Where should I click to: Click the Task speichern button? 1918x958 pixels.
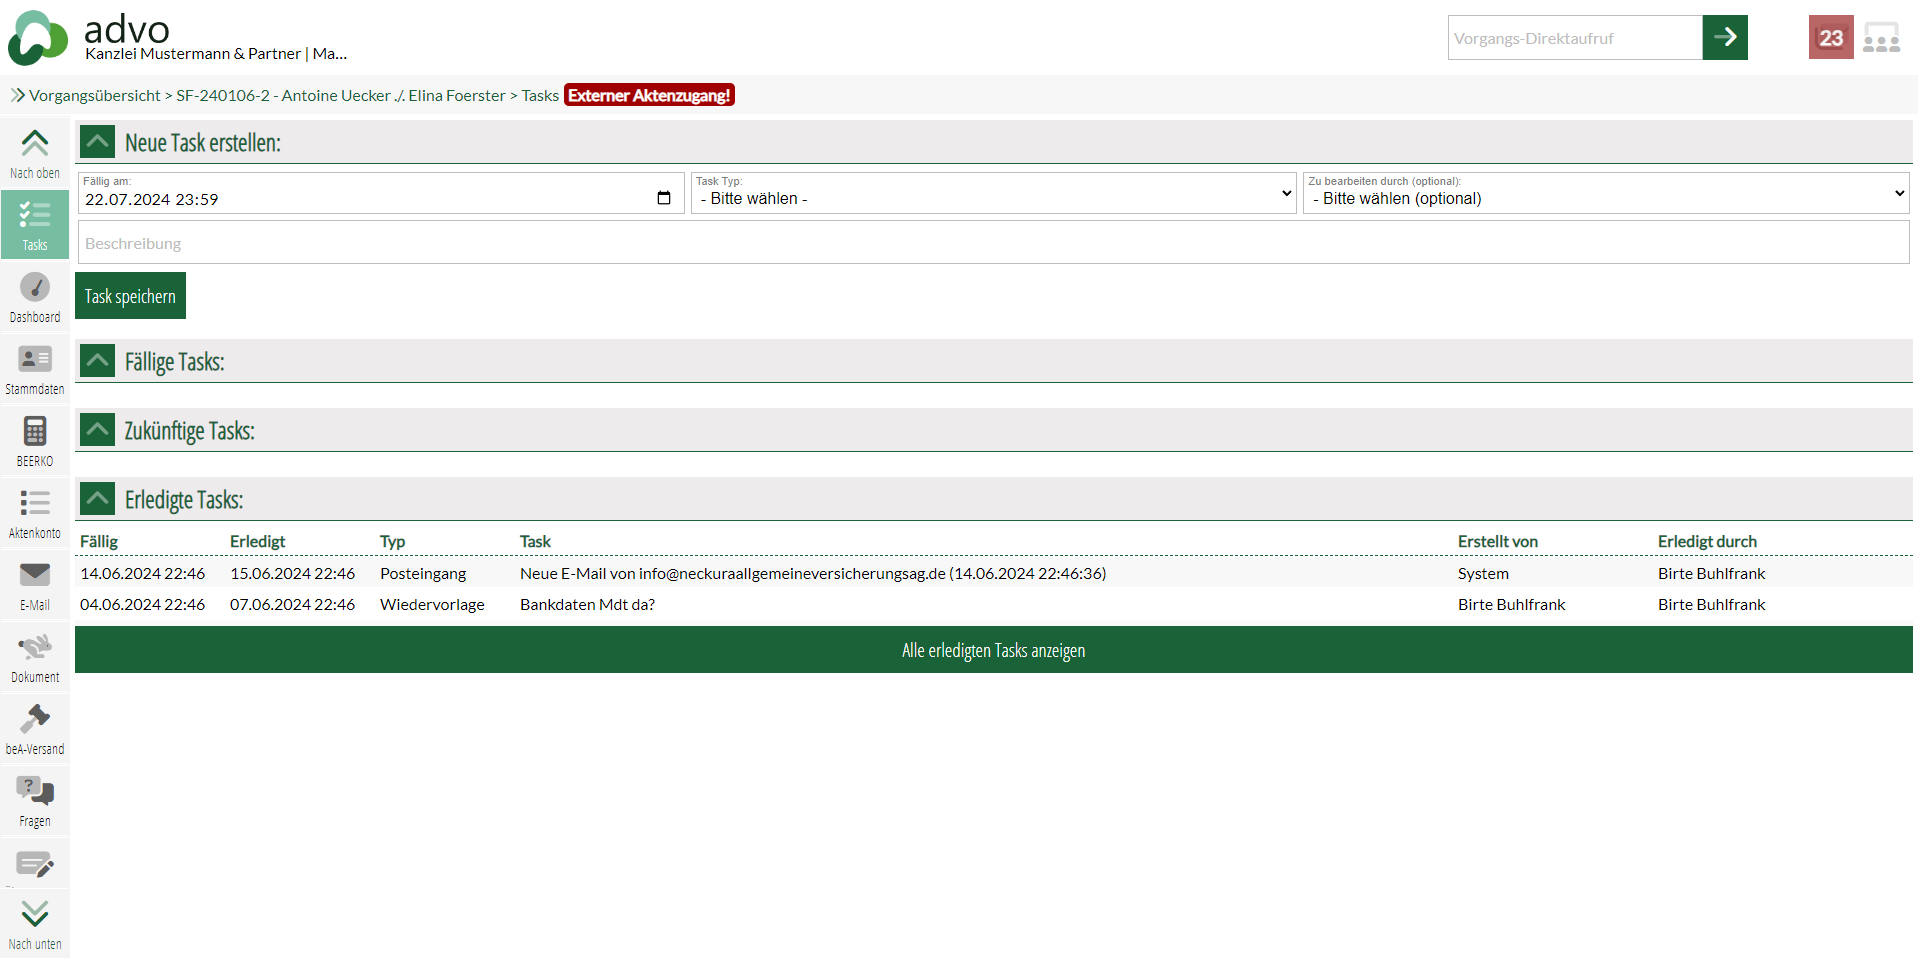pos(130,296)
